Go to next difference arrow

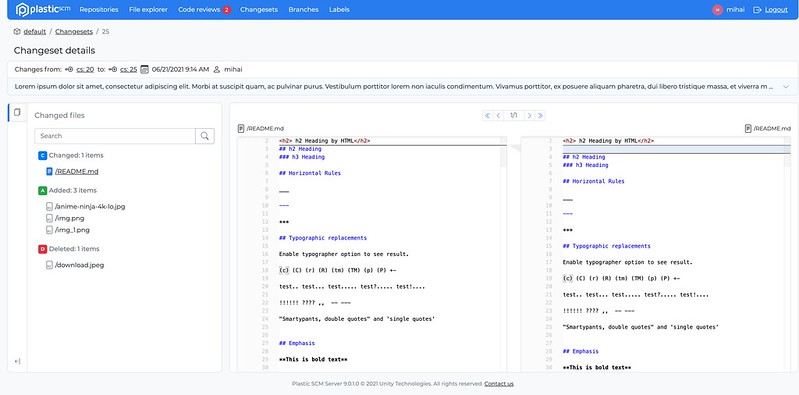[x=529, y=116]
